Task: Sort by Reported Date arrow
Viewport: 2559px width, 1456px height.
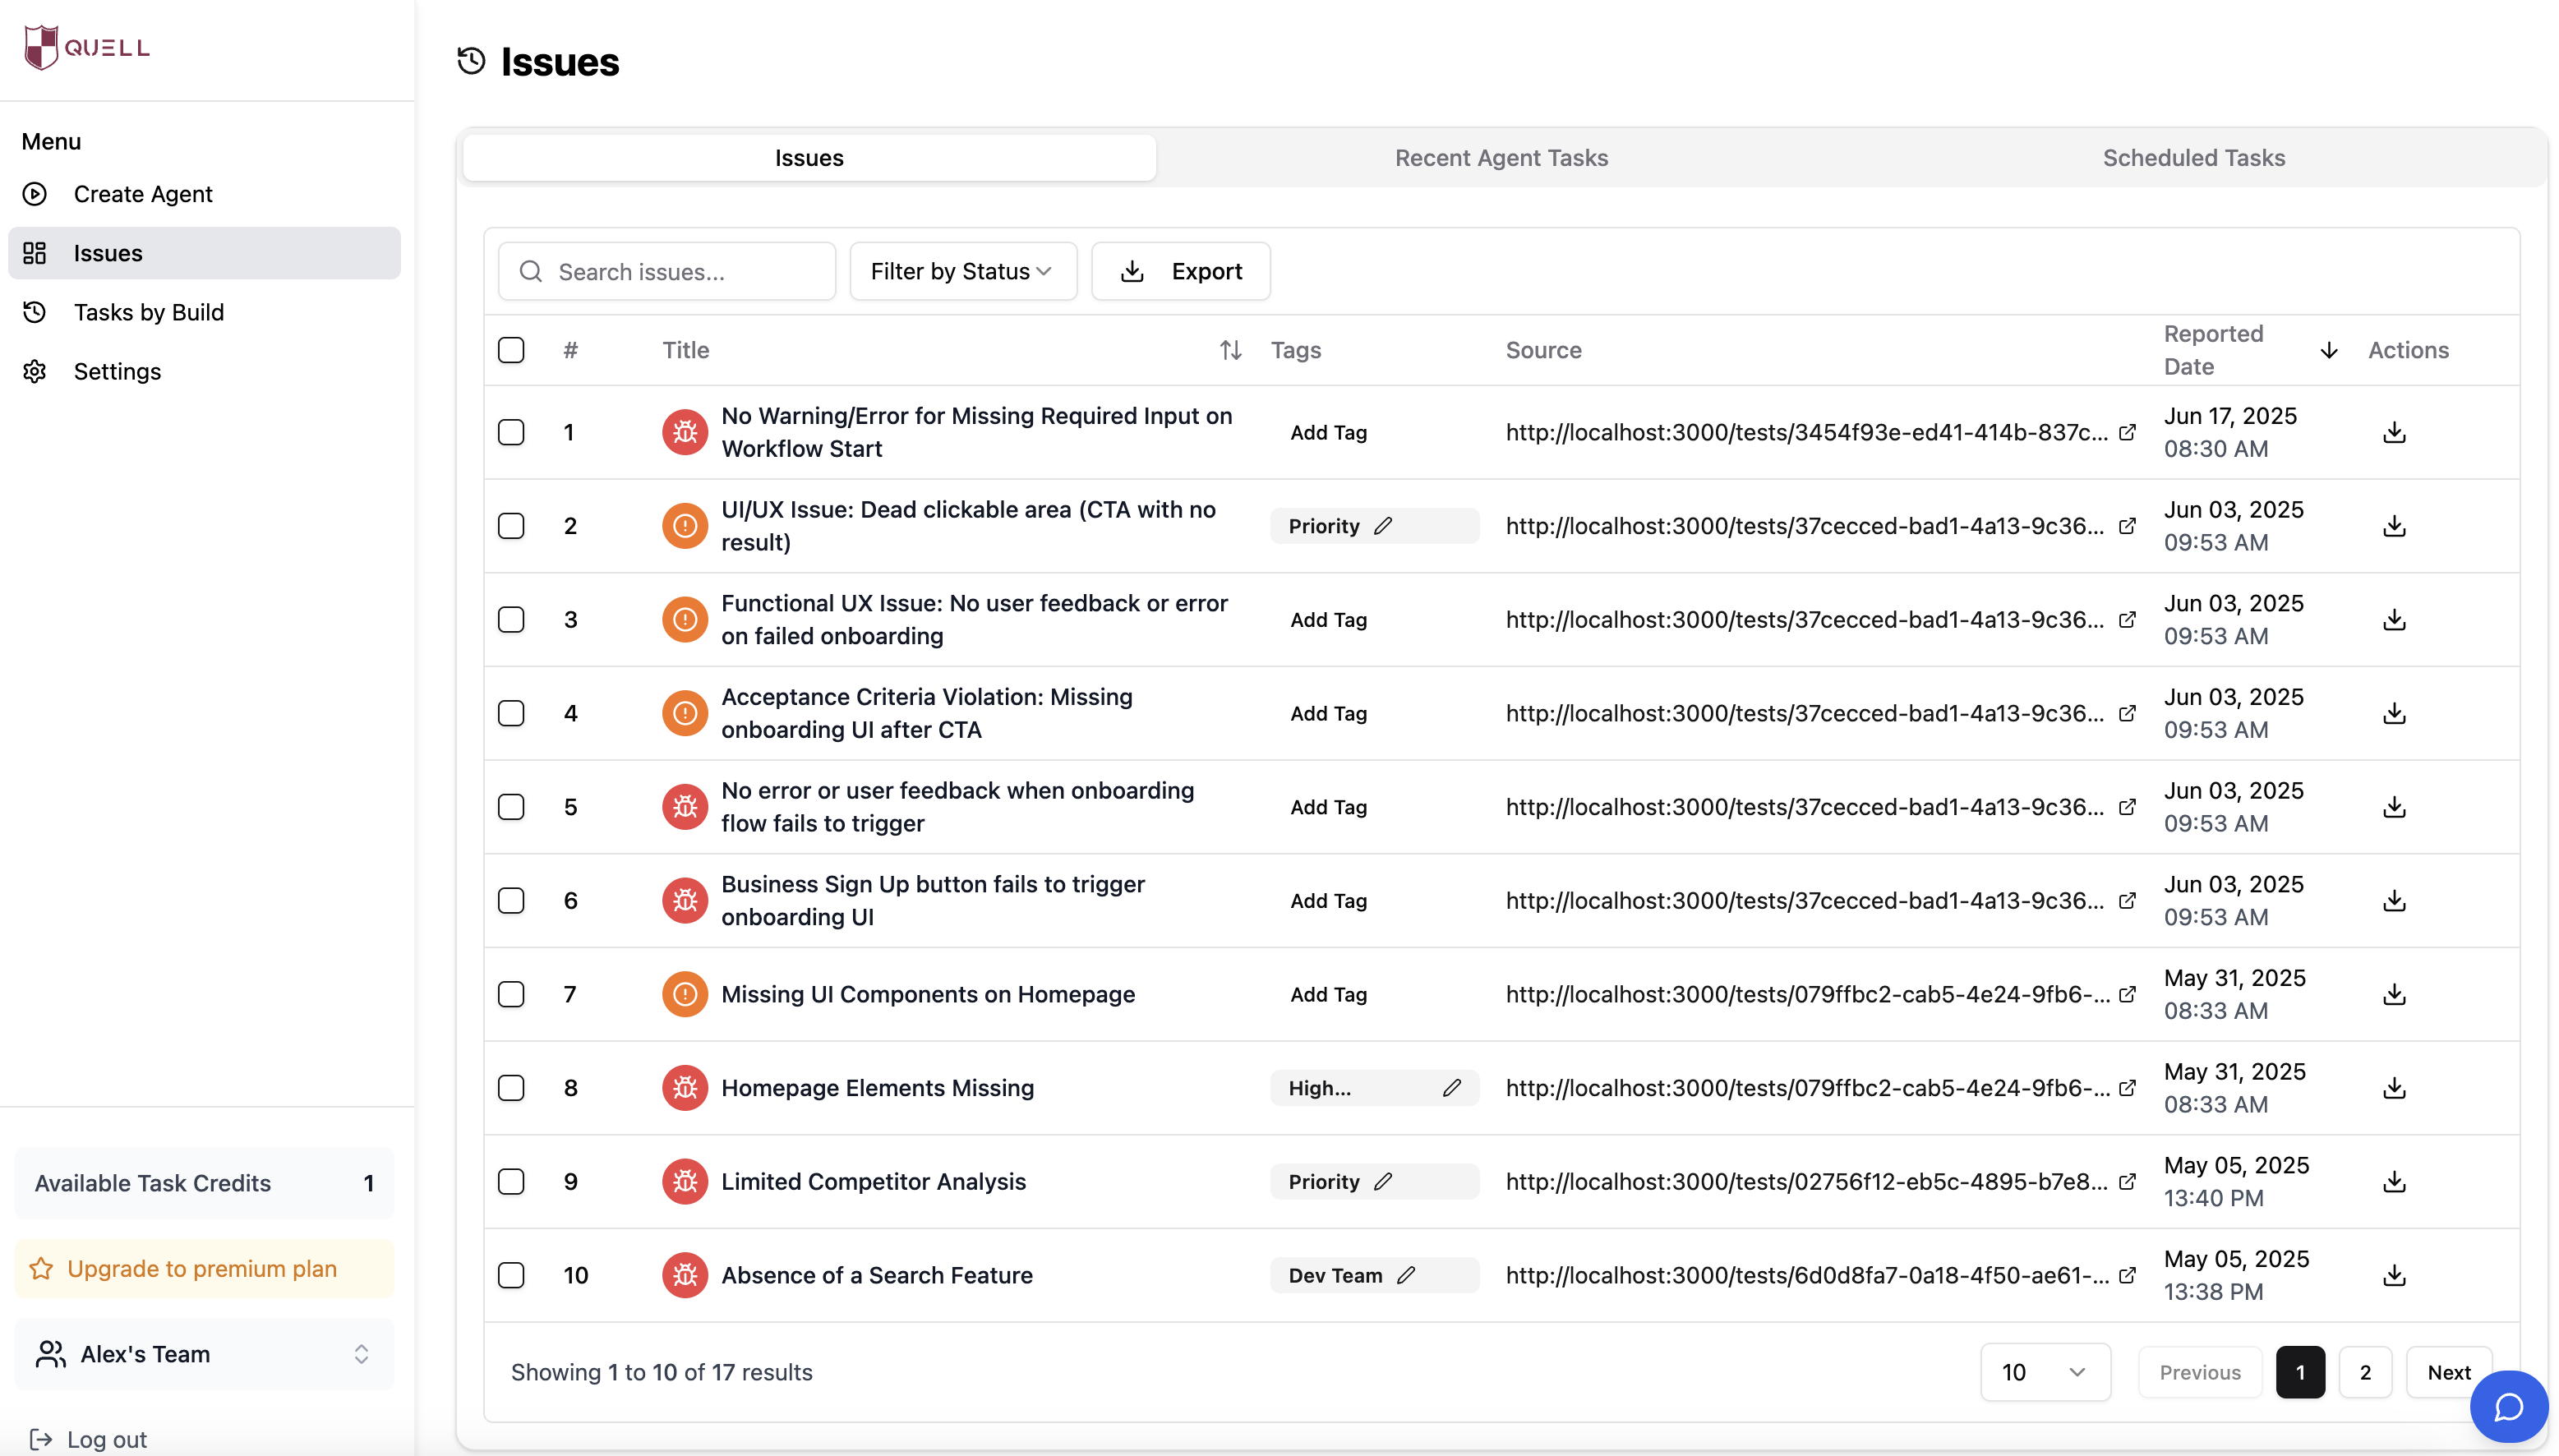Action: [x=2328, y=350]
